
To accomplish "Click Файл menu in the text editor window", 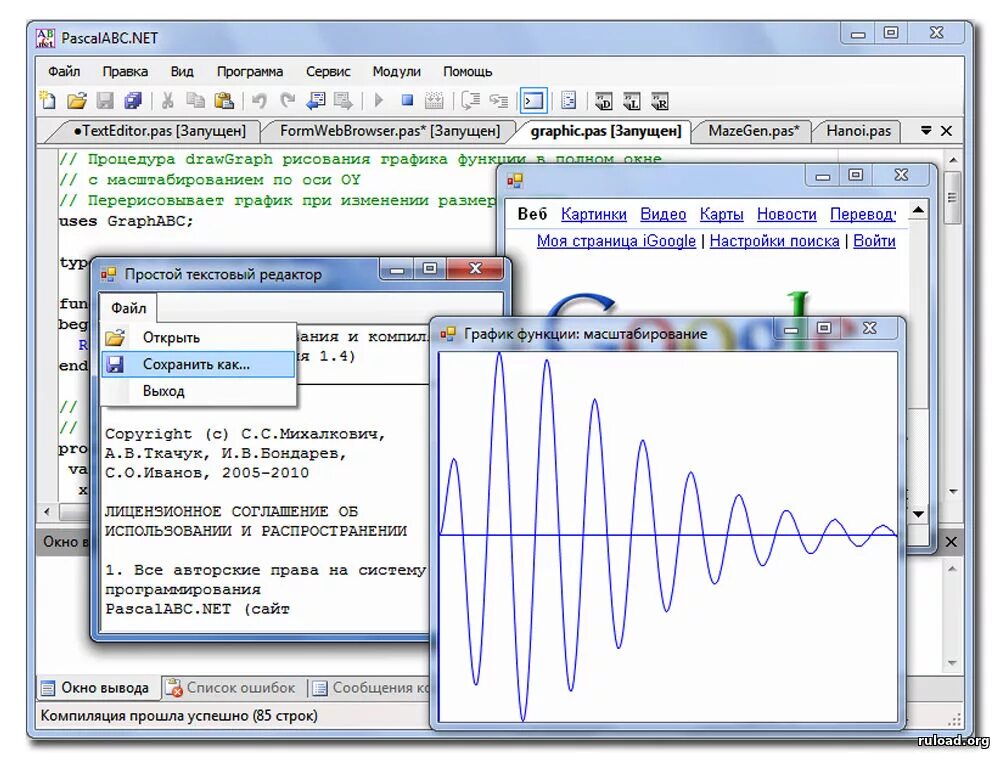I will [x=128, y=308].
